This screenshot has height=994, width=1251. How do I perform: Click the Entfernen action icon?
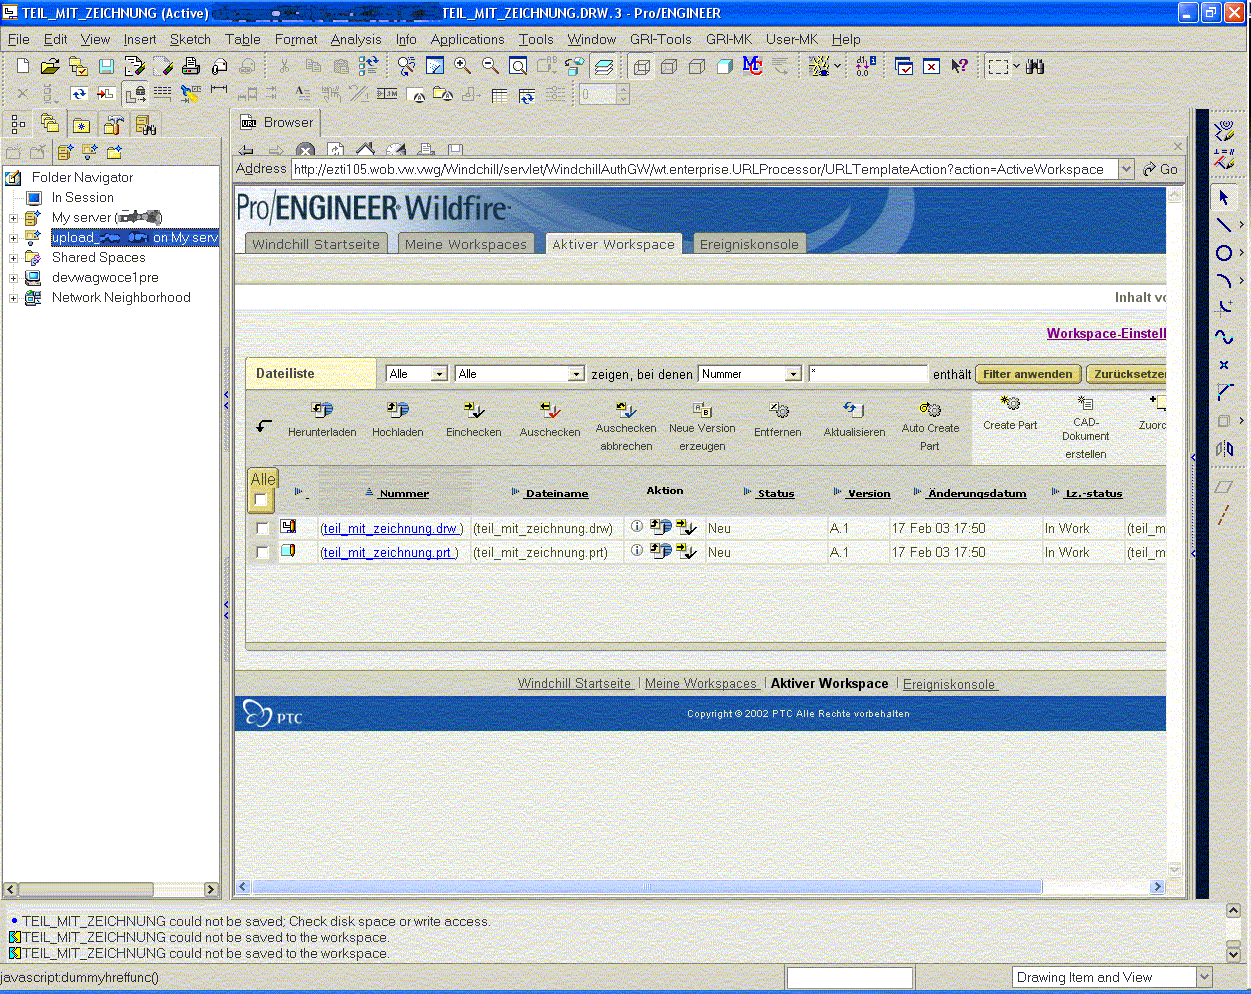click(778, 409)
